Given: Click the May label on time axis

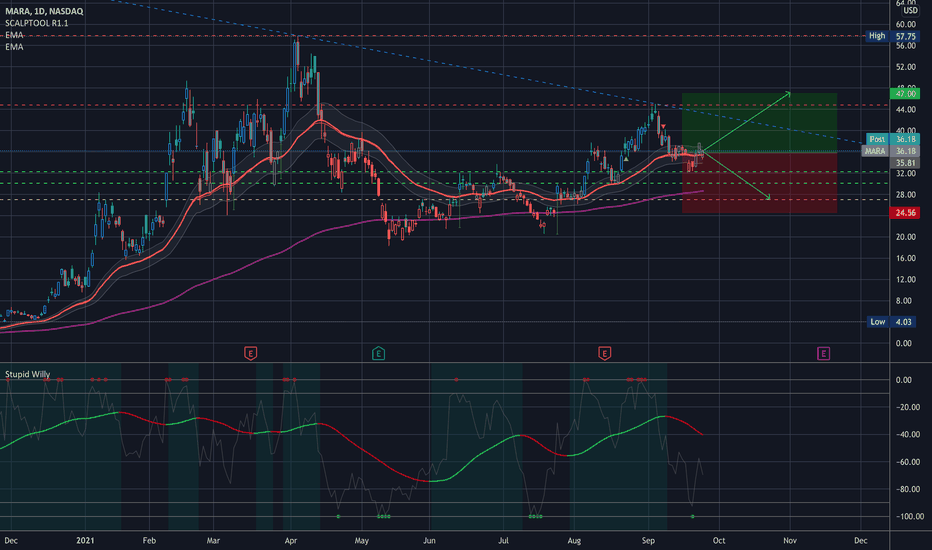Looking at the screenshot, I should [361, 540].
